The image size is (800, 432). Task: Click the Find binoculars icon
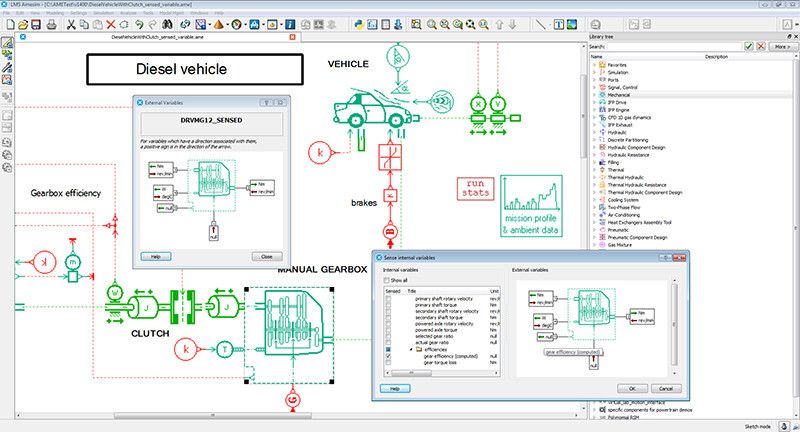coord(167,24)
